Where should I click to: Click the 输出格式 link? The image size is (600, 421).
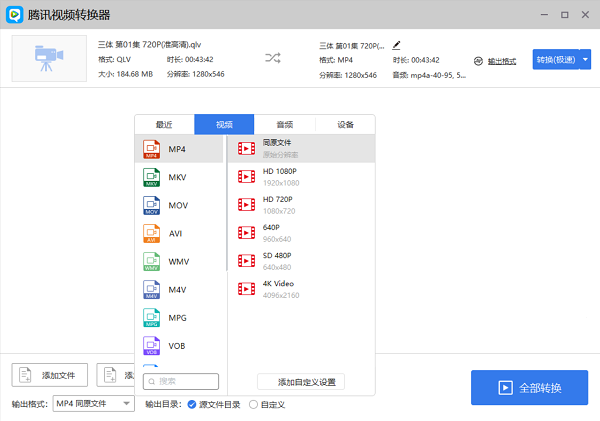pyautogui.click(x=501, y=61)
